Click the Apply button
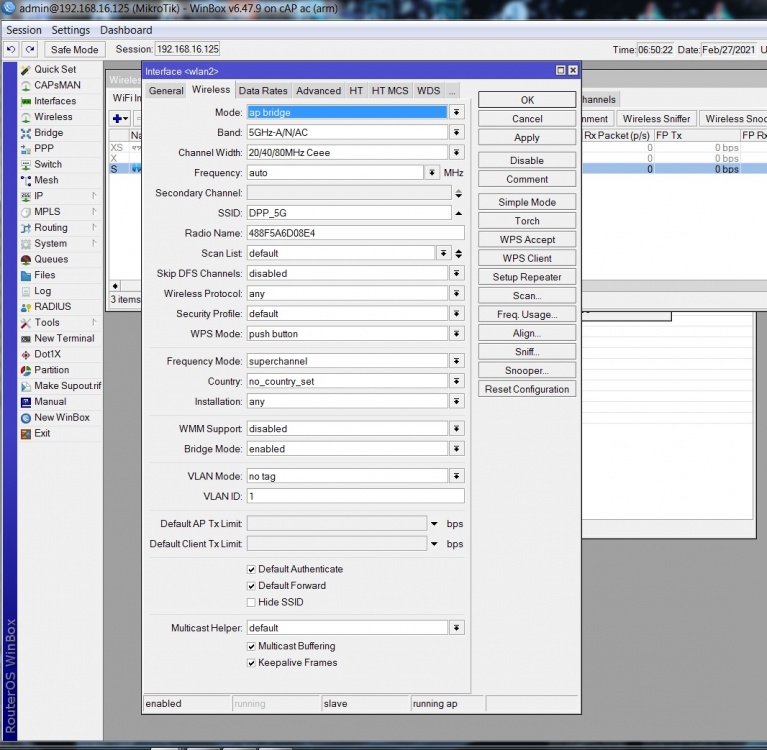The image size is (767, 750). (526, 138)
